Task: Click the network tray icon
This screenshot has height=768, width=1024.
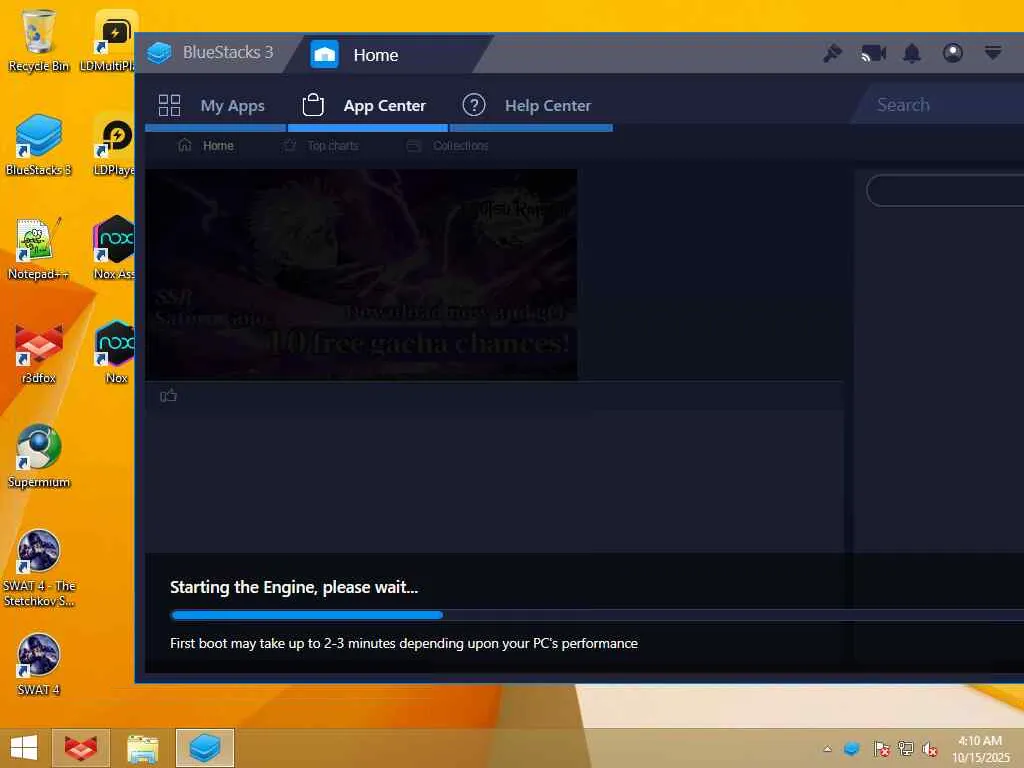Action: tap(905, 748)
